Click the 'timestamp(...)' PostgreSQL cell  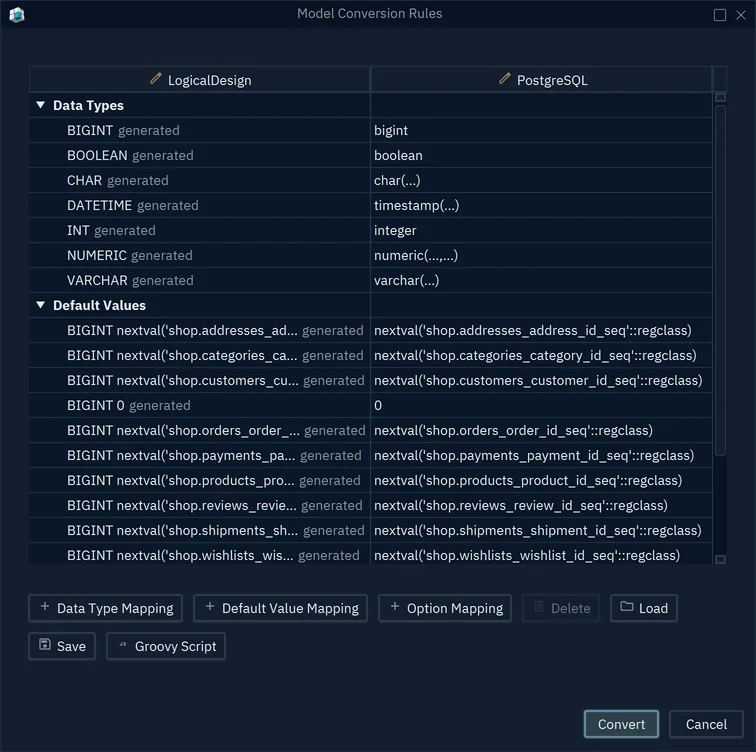[x=541, y=205]
